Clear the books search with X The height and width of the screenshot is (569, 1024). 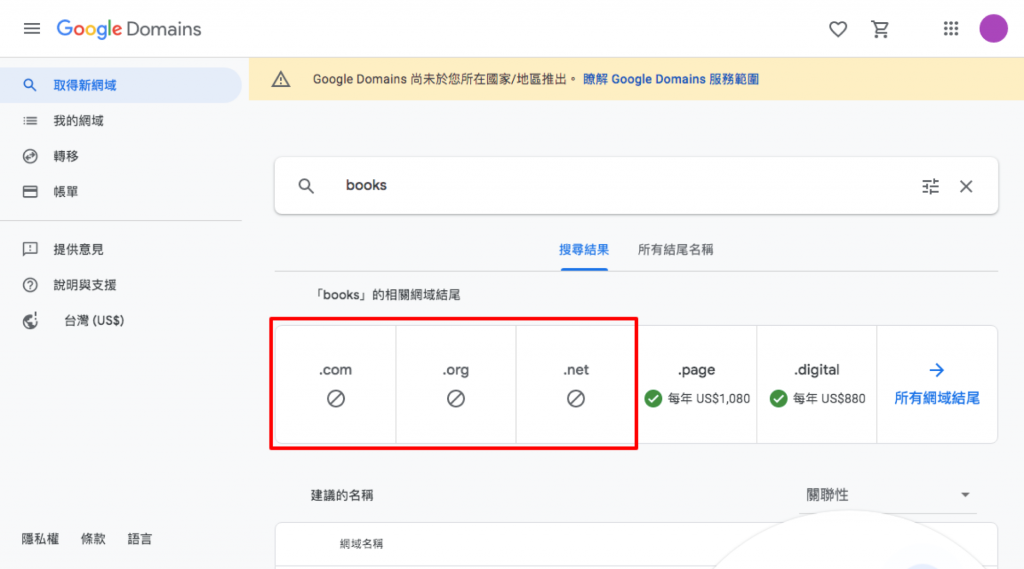966,186
